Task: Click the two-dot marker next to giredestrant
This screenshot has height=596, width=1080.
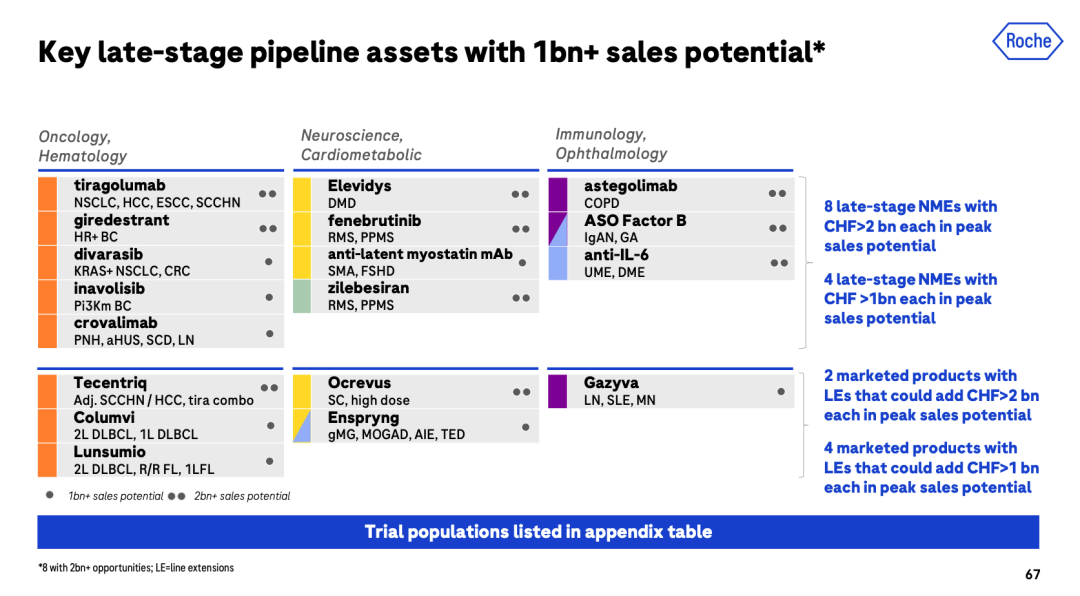Action: coord(268,228)
